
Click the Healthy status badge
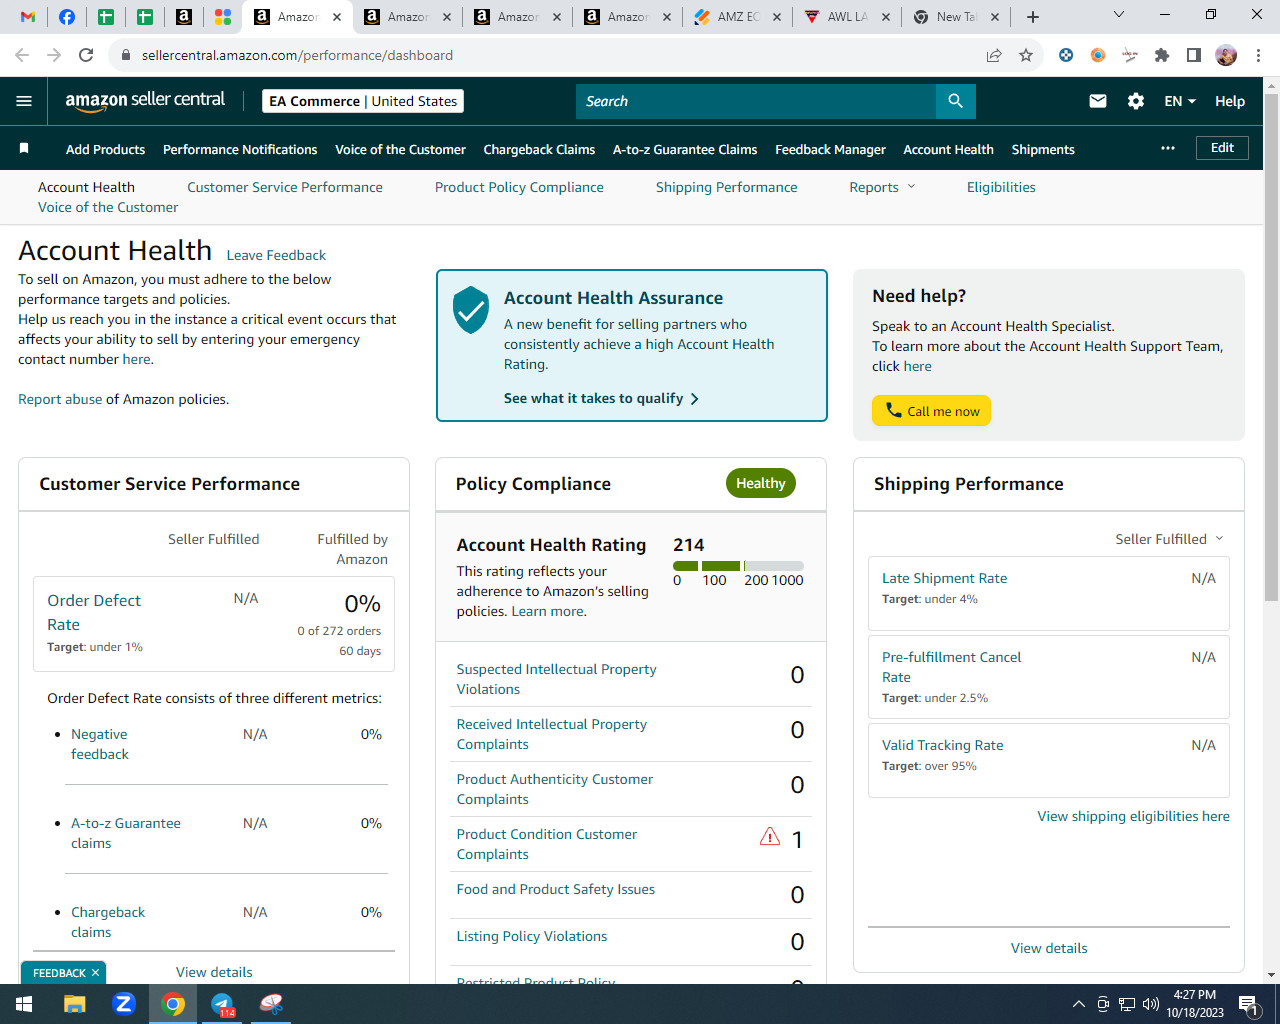click(x=761, y=483)
